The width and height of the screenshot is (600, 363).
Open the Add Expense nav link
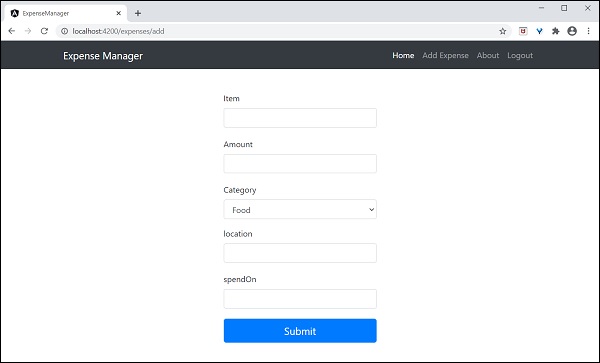445,55
